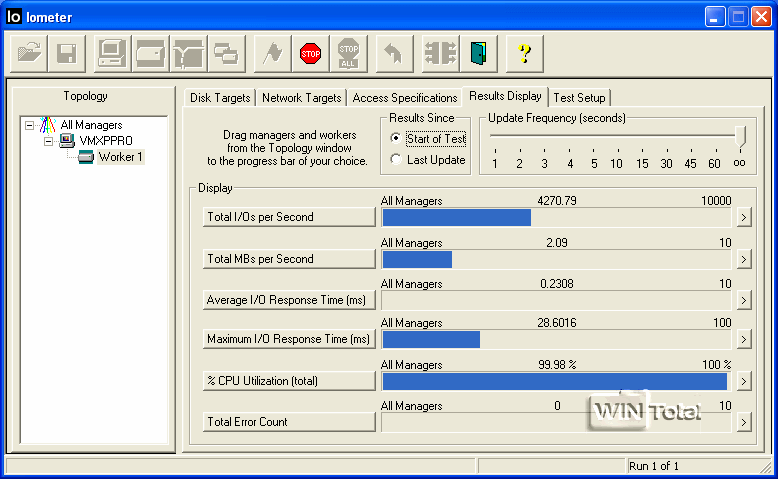The image size is (778, 479).
Task: Click the Total MBs per Second progress bar
Action: click(556, 259)
